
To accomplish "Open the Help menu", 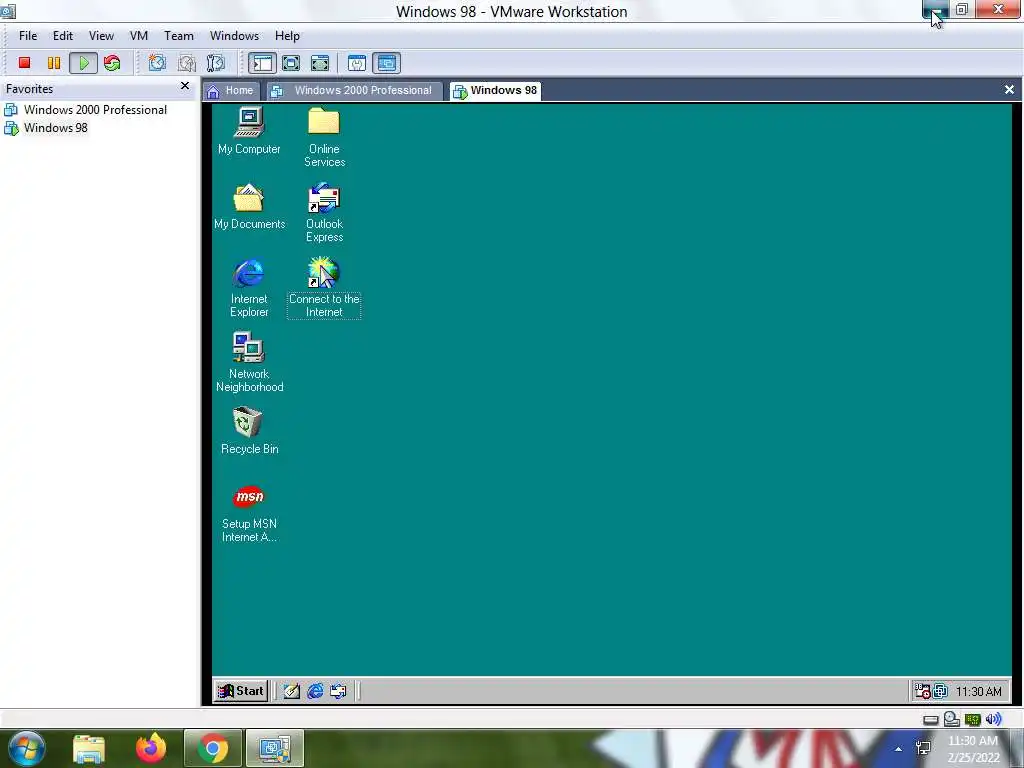I will point(287,36).
